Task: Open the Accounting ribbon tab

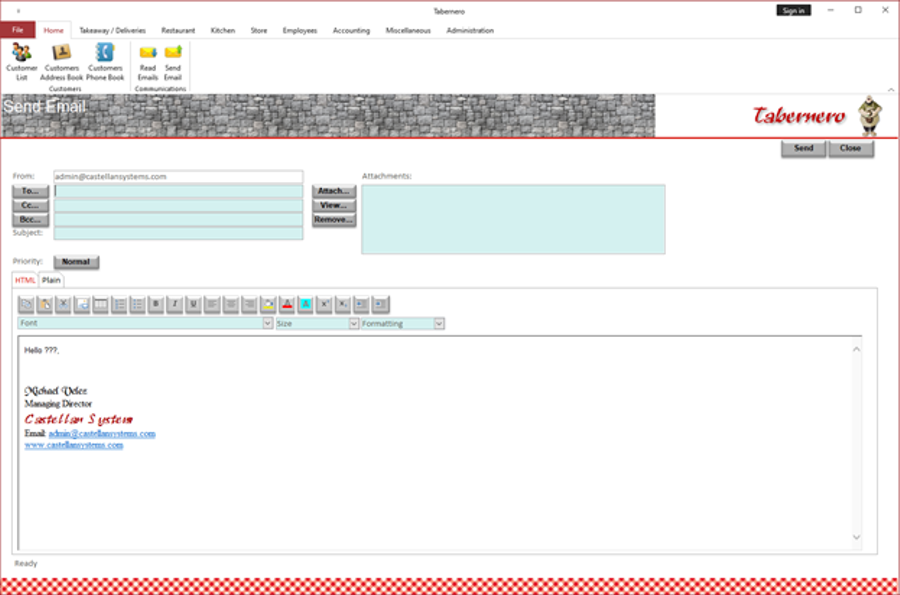Action: (x=351, y=30)
